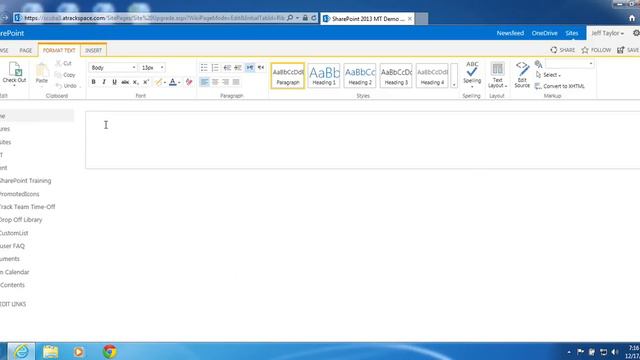This screenshot has height=360, width=640.
Task: Click the Copy button
Action: click(x=65, y=75)
